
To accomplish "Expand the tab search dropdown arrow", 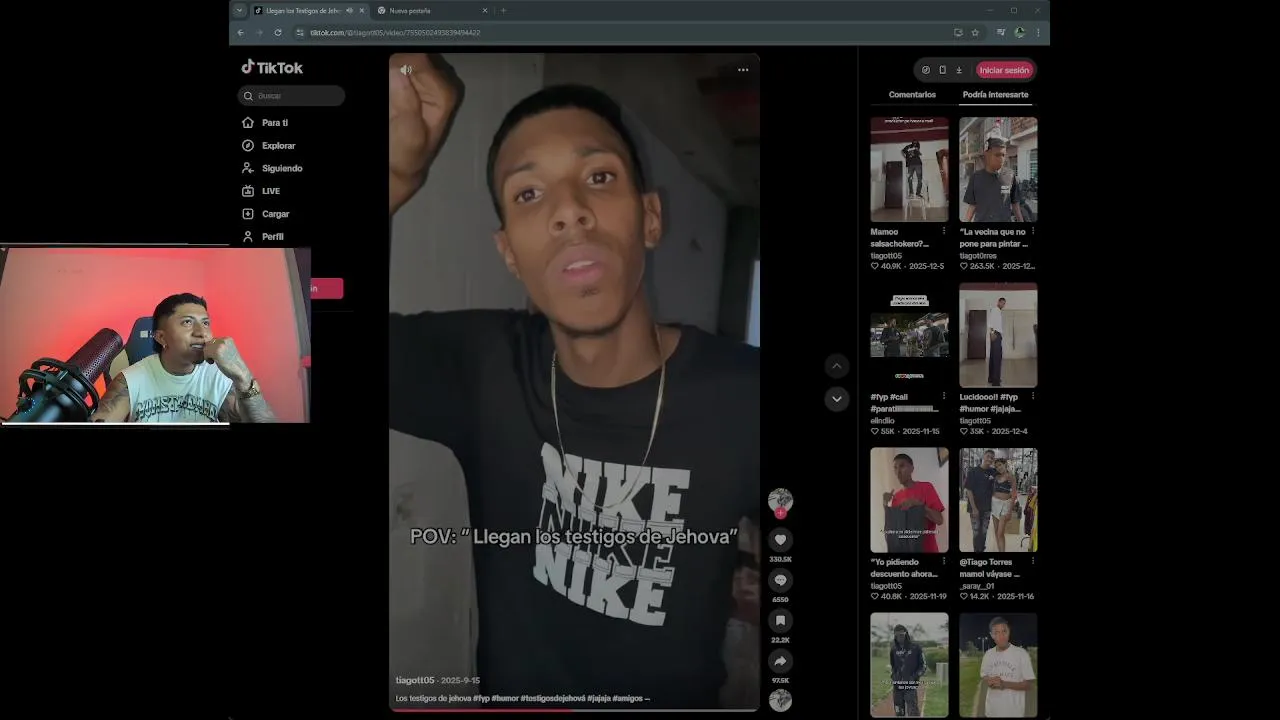I will click(239, 11).
